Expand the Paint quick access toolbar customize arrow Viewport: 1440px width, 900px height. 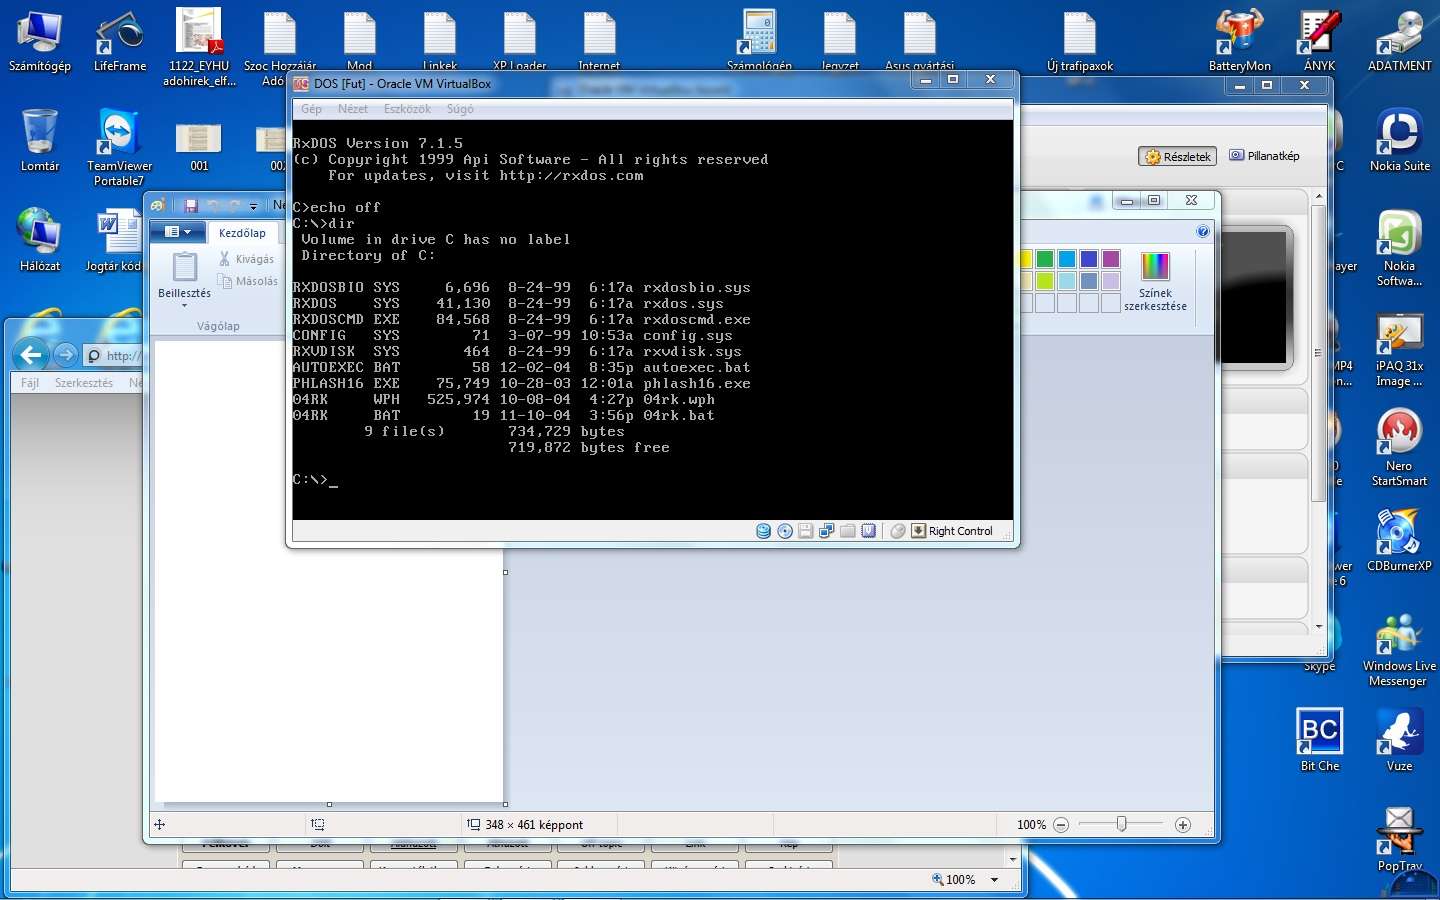tap(253, 206)
